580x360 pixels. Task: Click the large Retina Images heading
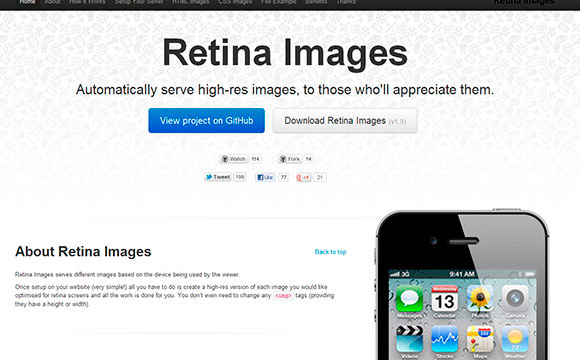(285, 54)
